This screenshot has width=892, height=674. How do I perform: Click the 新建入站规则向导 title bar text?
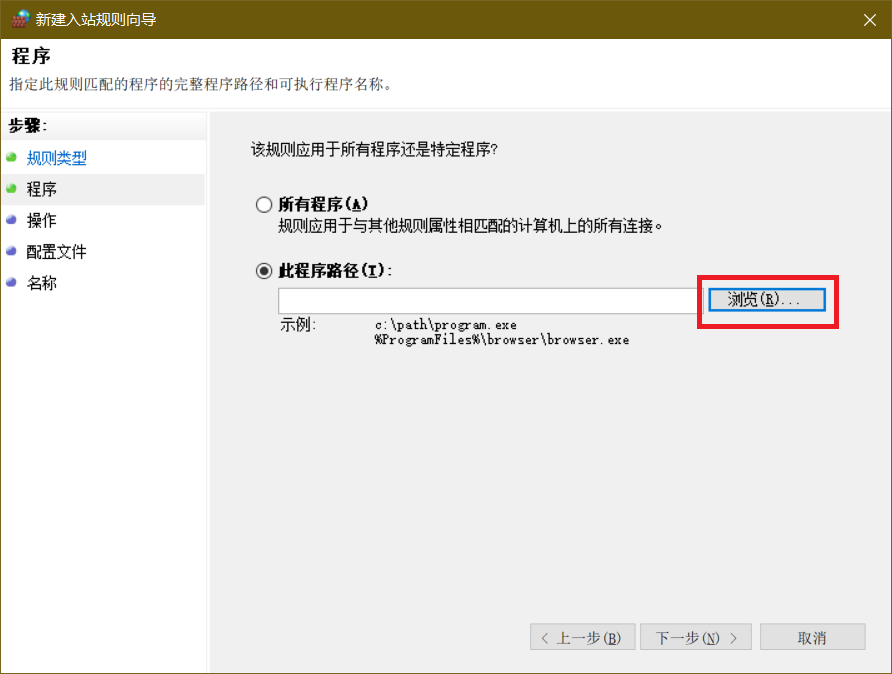(96, 20)
